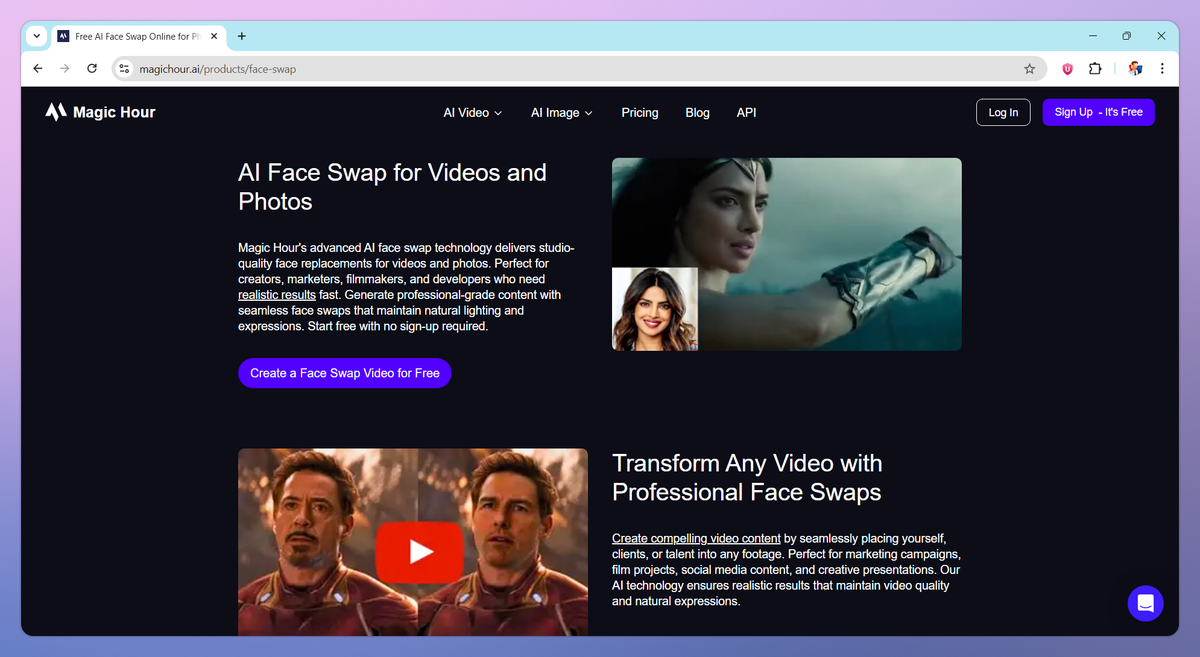Click the Log In button
The image size is (1200, 657).
point(1003,112)
